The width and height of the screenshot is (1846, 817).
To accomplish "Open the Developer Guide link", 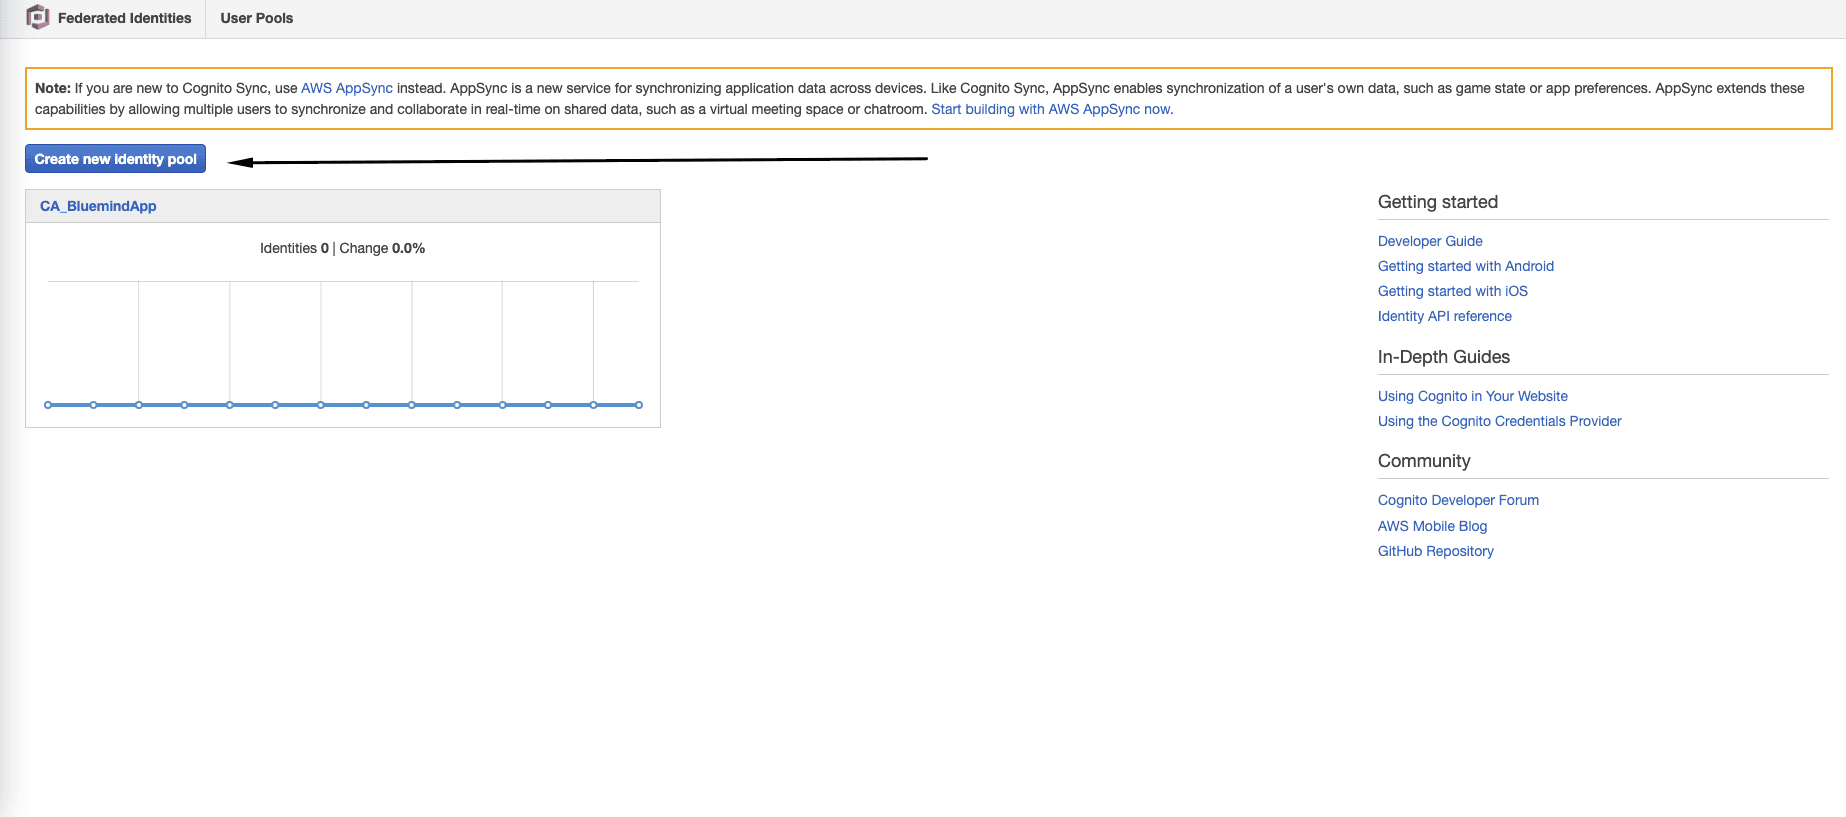I will pyautogui.click(x=1430, y=241).
